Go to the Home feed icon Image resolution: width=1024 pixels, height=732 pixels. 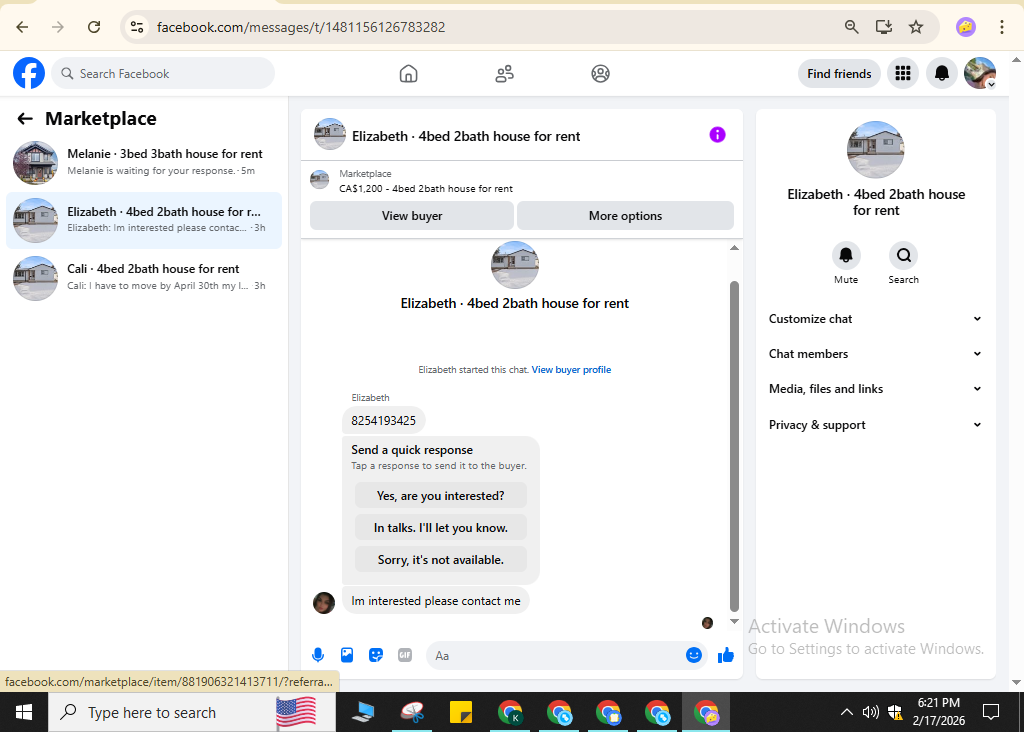point(408,74)
